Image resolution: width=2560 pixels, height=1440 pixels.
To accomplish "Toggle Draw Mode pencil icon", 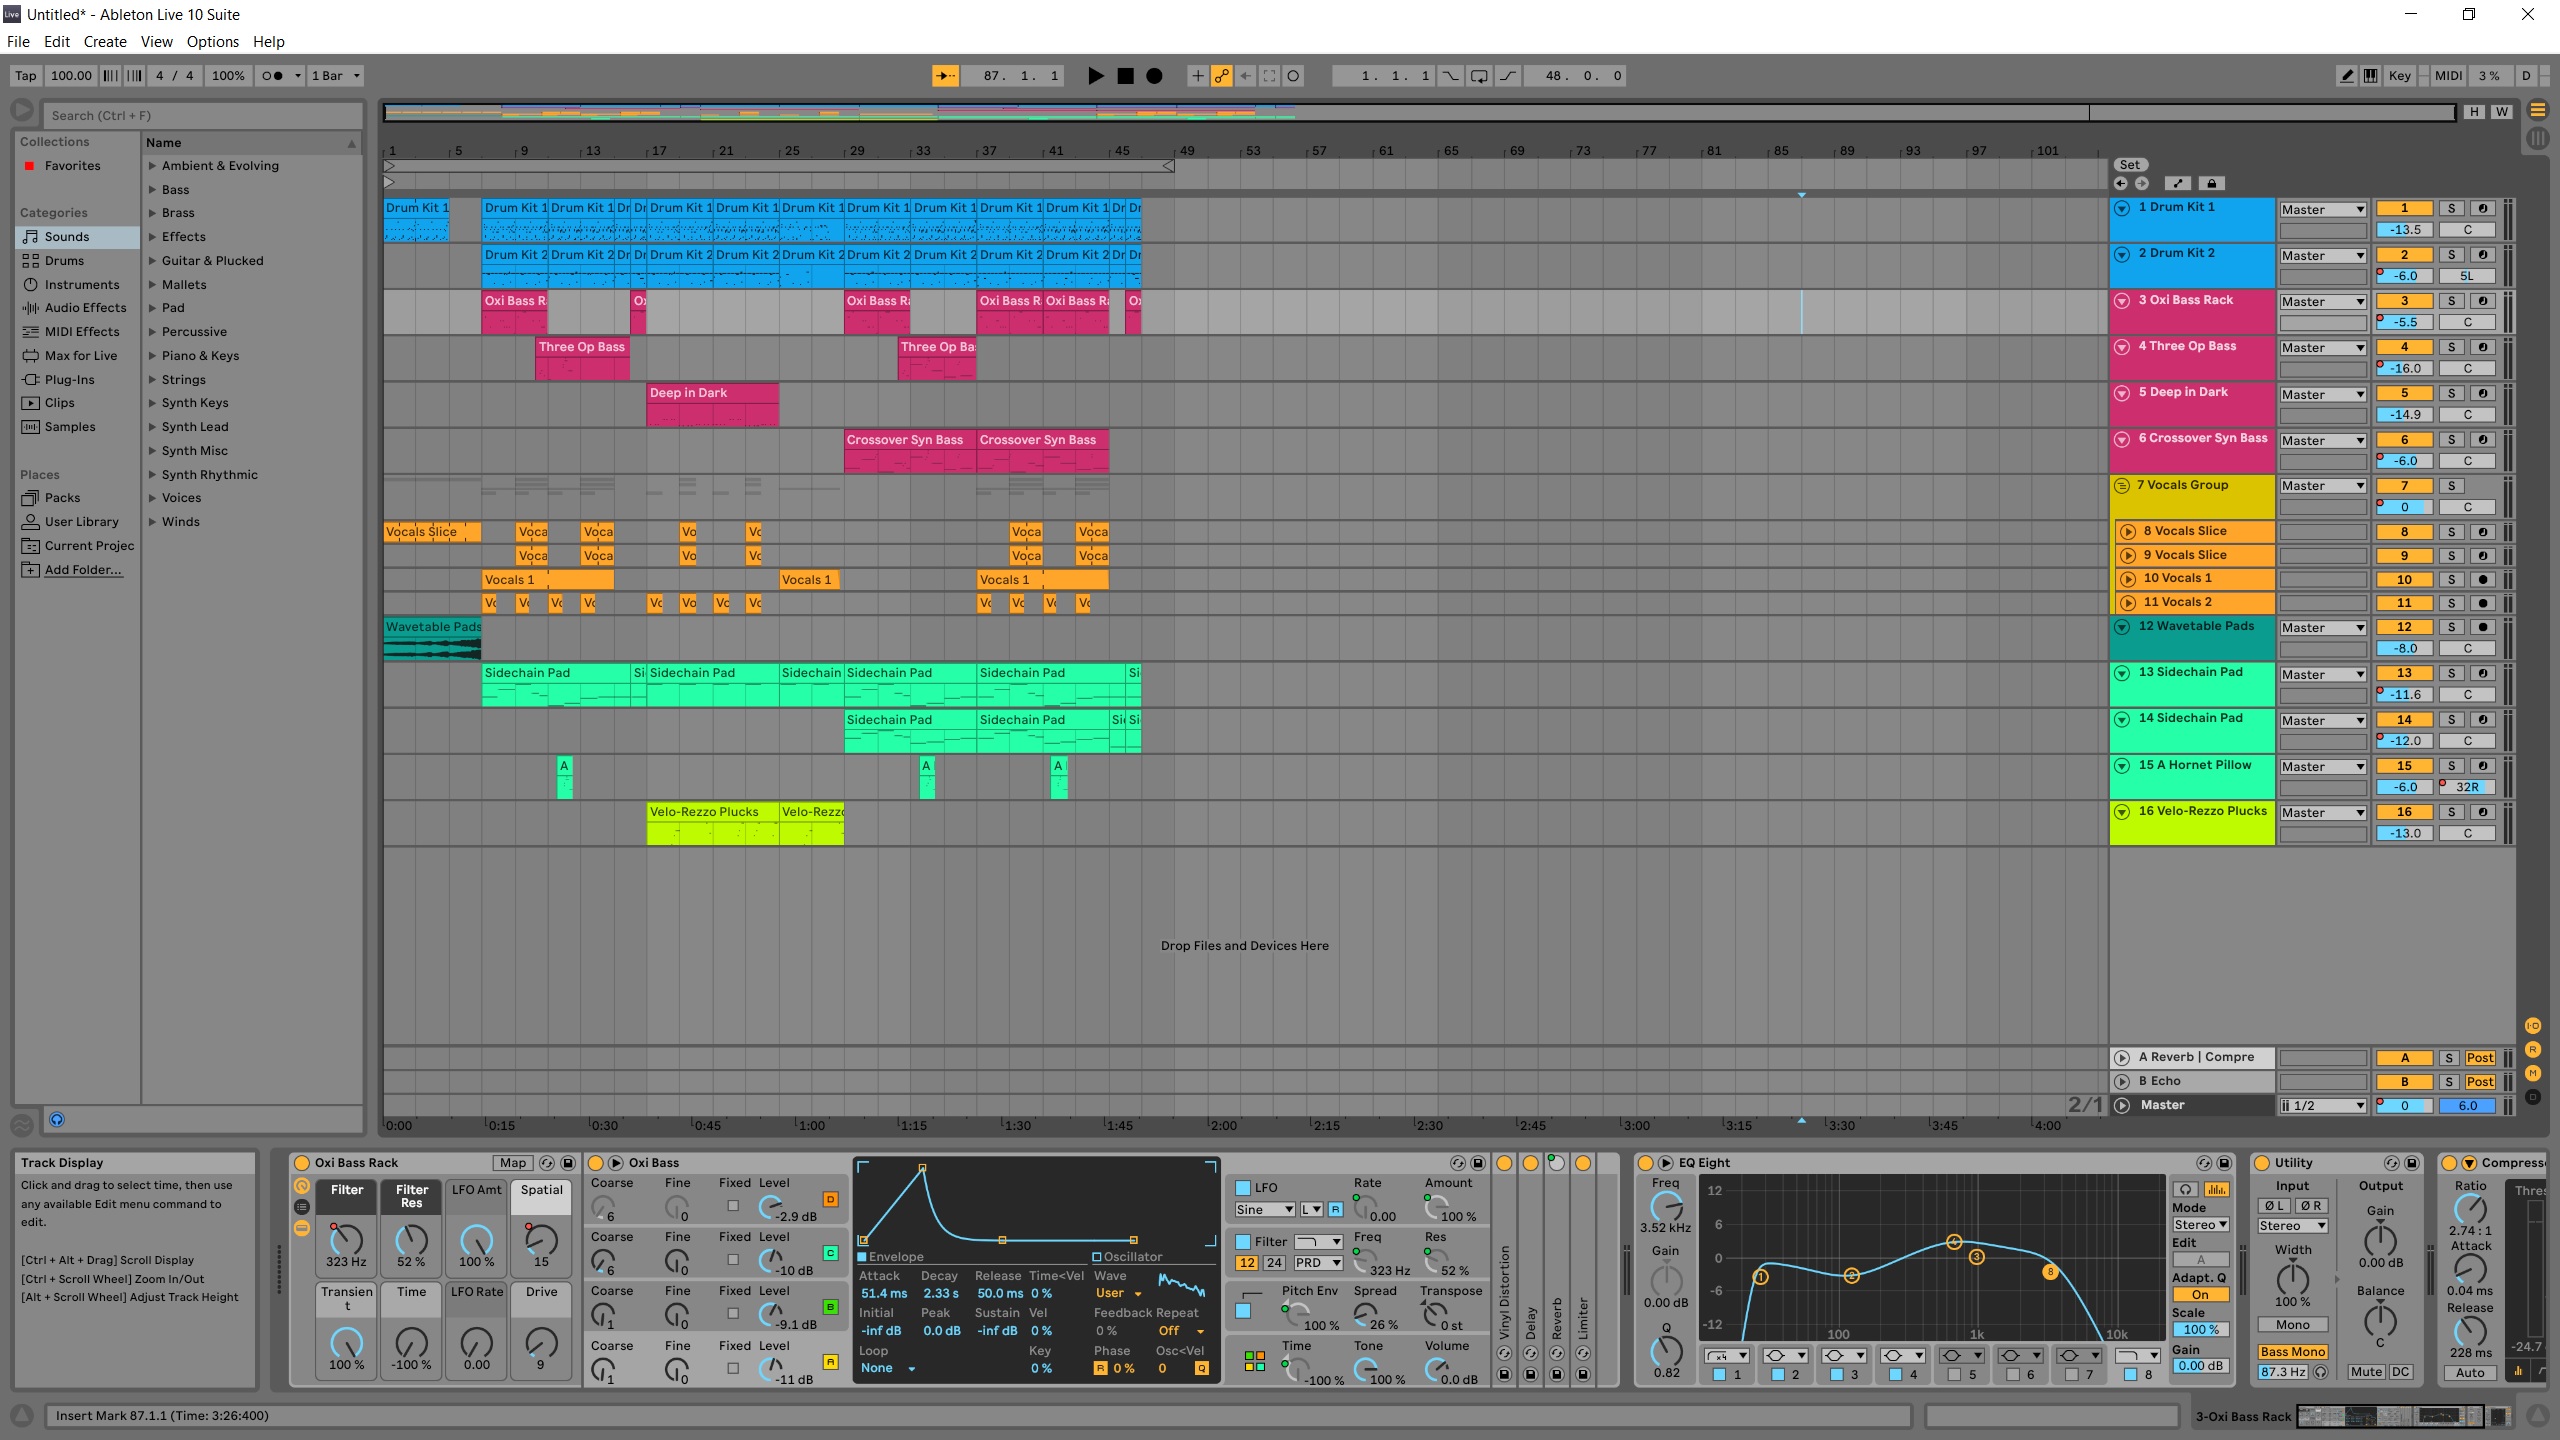I will pyautogui.click(x=2347, y=76).
